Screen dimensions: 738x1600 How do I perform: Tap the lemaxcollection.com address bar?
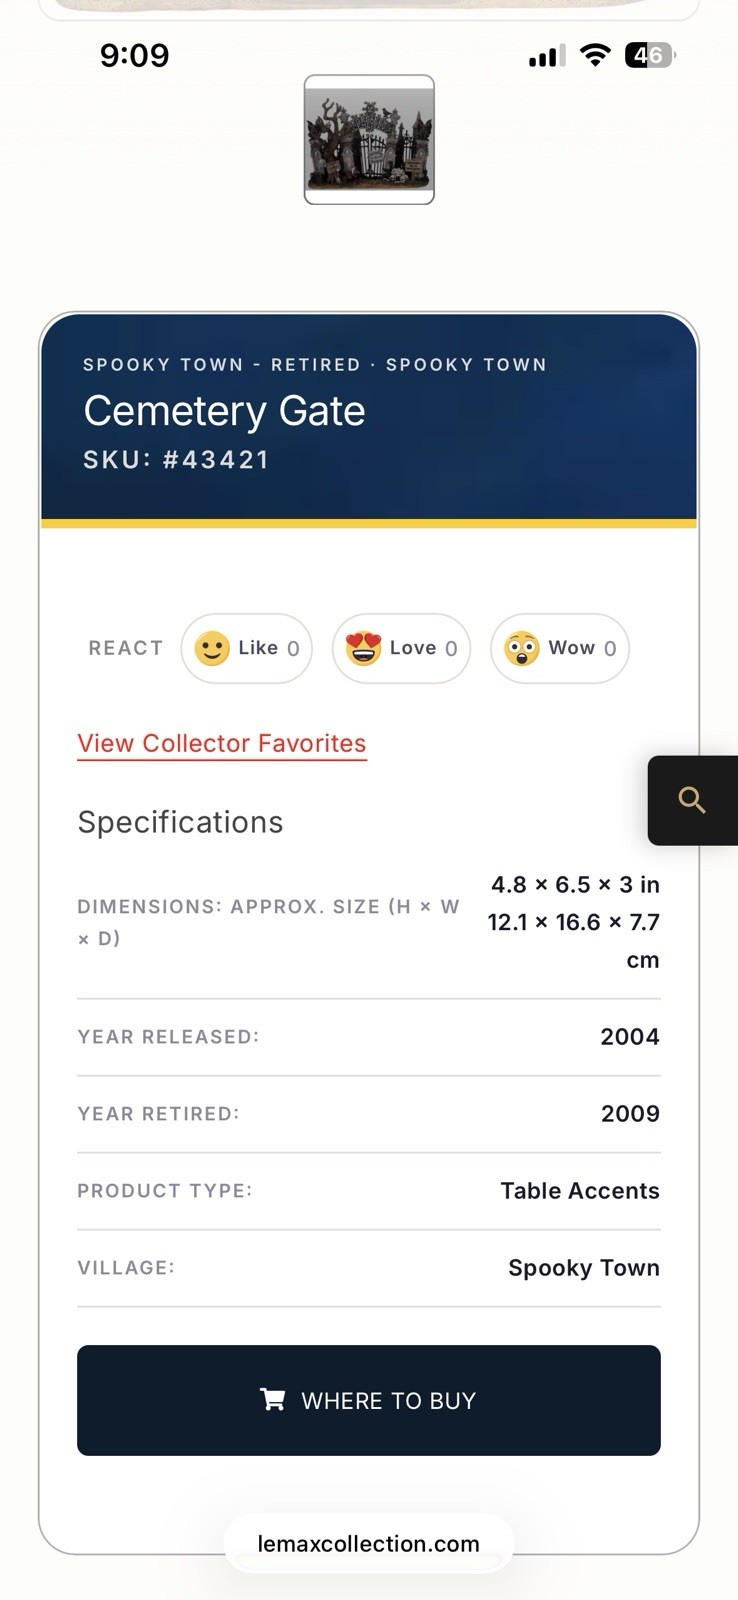(x=369, y=1544)
